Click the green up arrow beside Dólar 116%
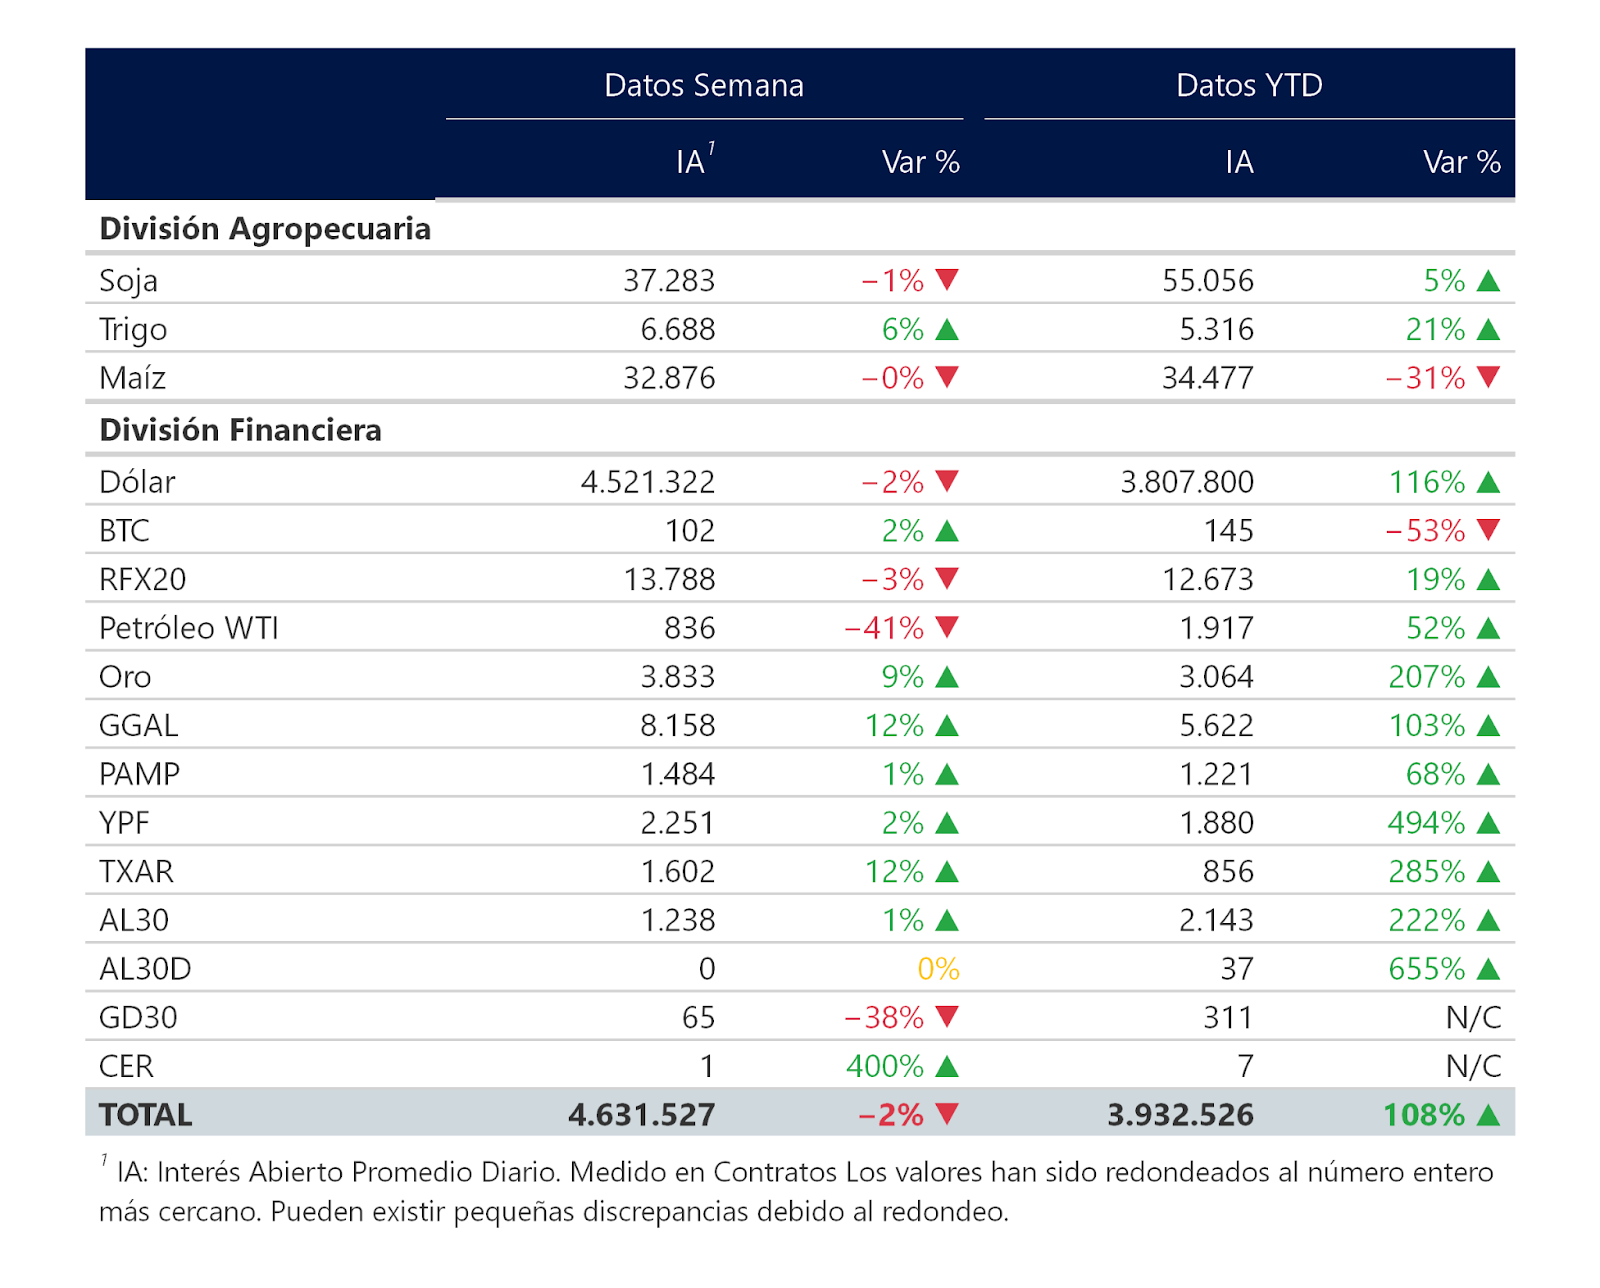1600x1288 pixels. point(1488,482)
